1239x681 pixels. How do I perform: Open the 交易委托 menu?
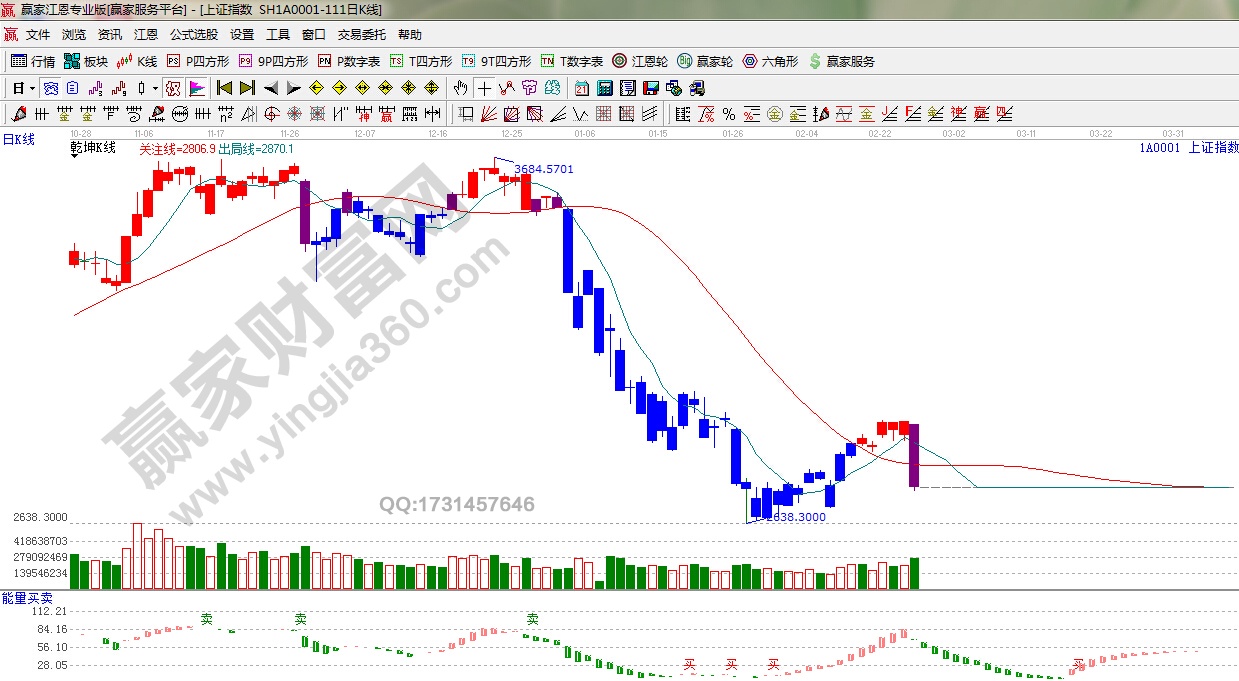pyautogui.click(x=361, y=34)
